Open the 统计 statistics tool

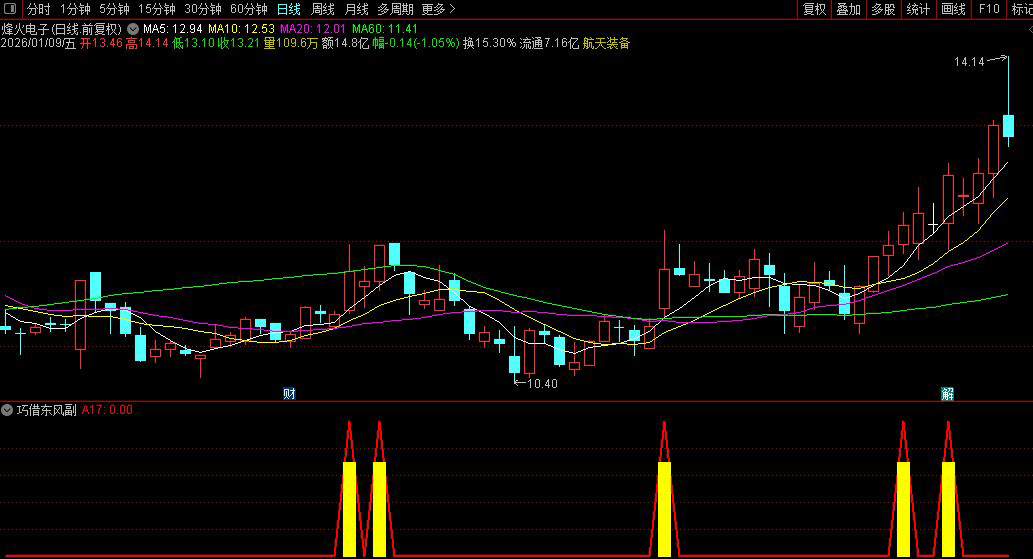pos(918,9)
